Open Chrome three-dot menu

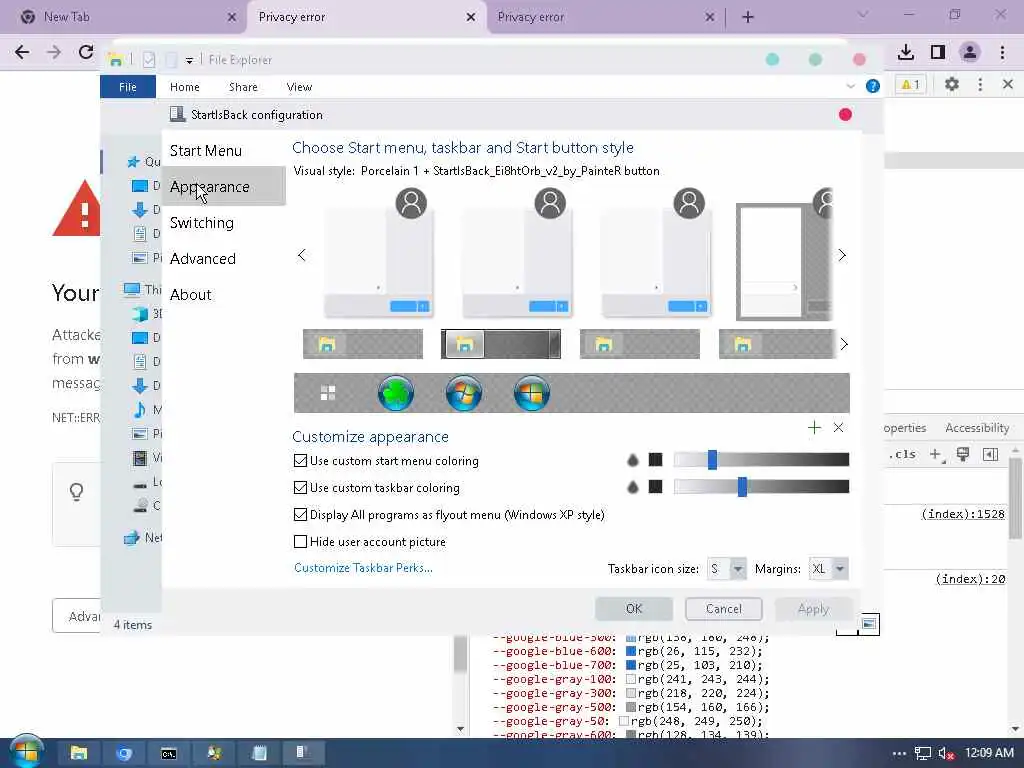[x=1002, y=52]
